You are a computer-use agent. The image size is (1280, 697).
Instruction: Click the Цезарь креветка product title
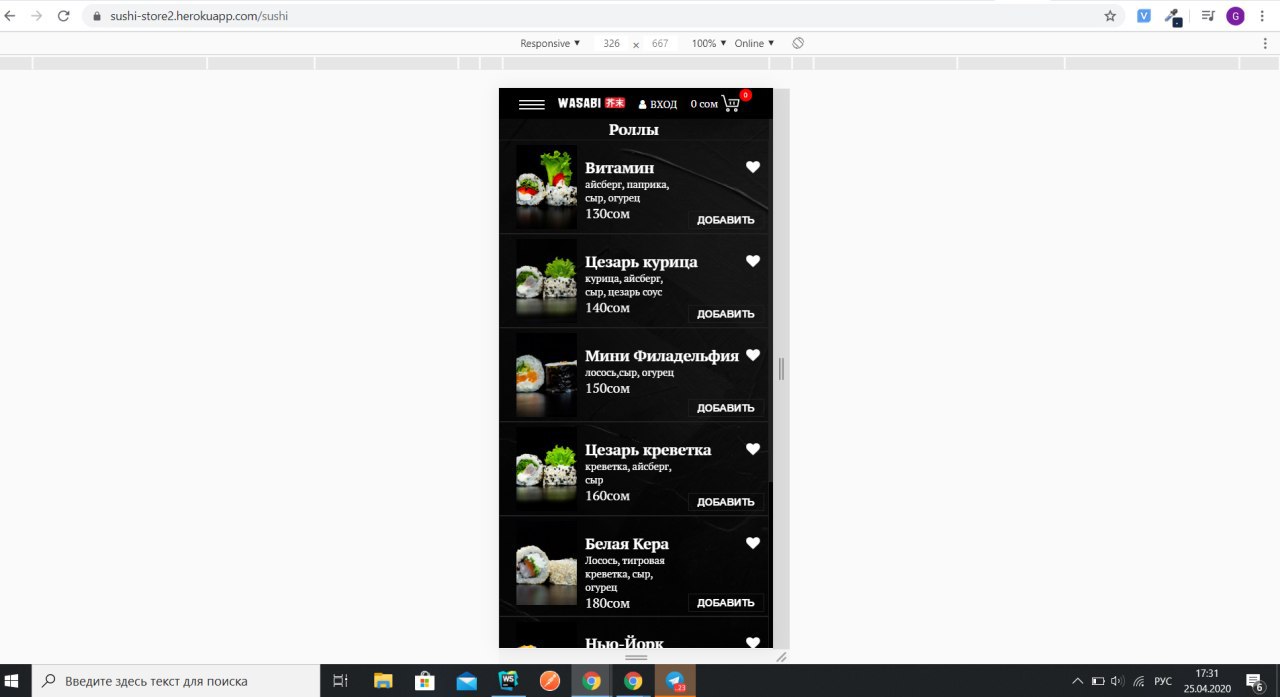[x=648, y=450]
